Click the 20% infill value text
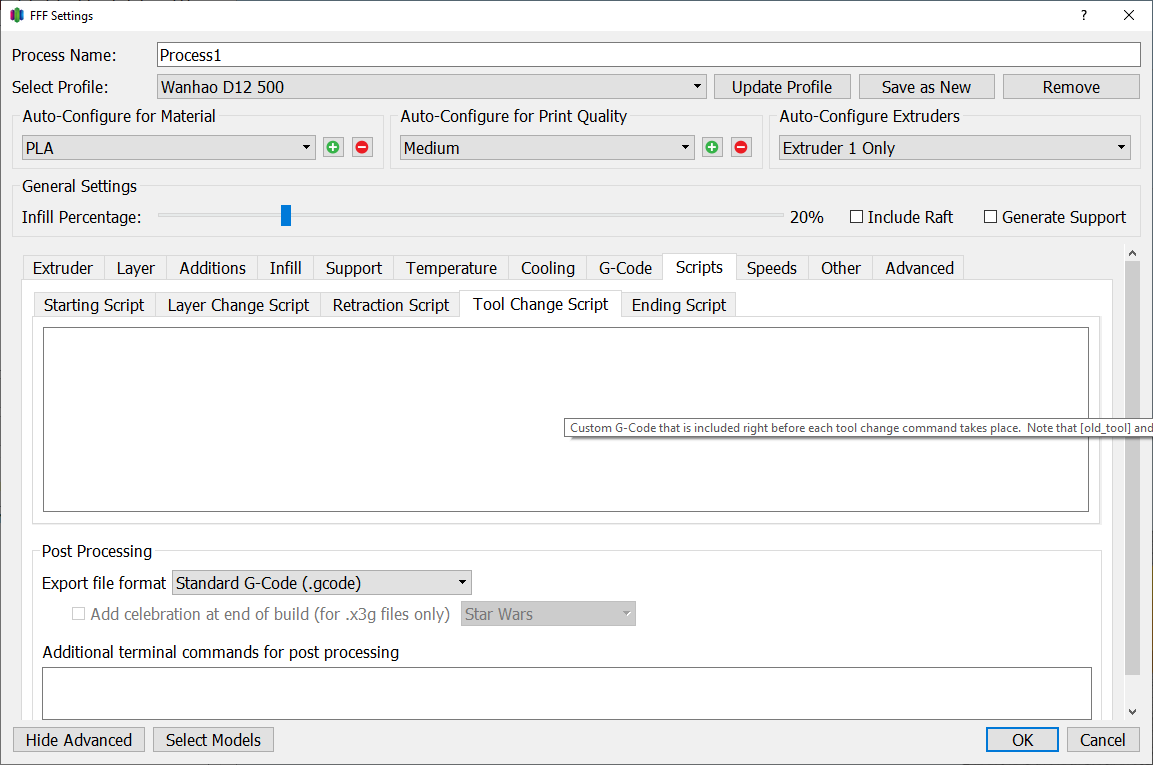Screen dimensions: 1153x765 [807, 217]
